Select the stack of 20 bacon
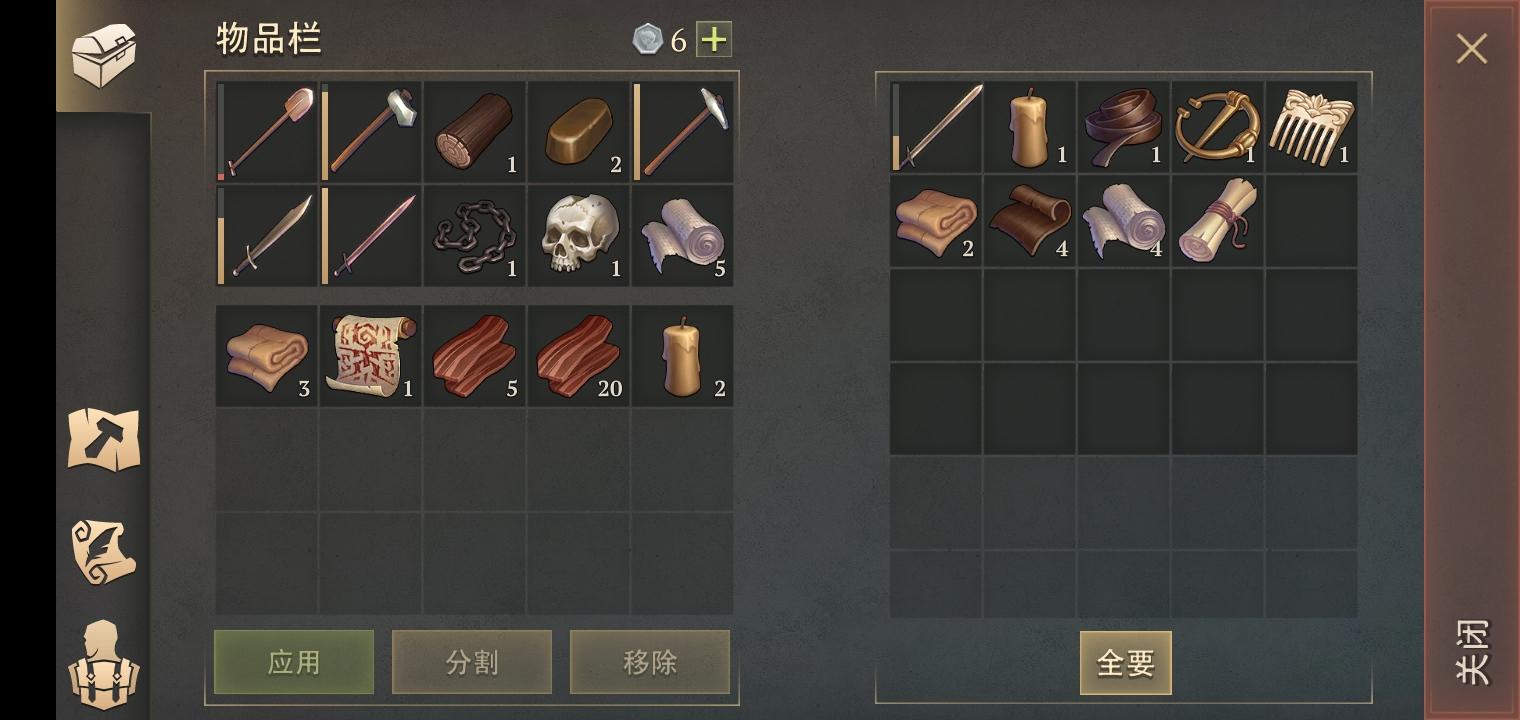The image size is (1520, 720). 579,356
